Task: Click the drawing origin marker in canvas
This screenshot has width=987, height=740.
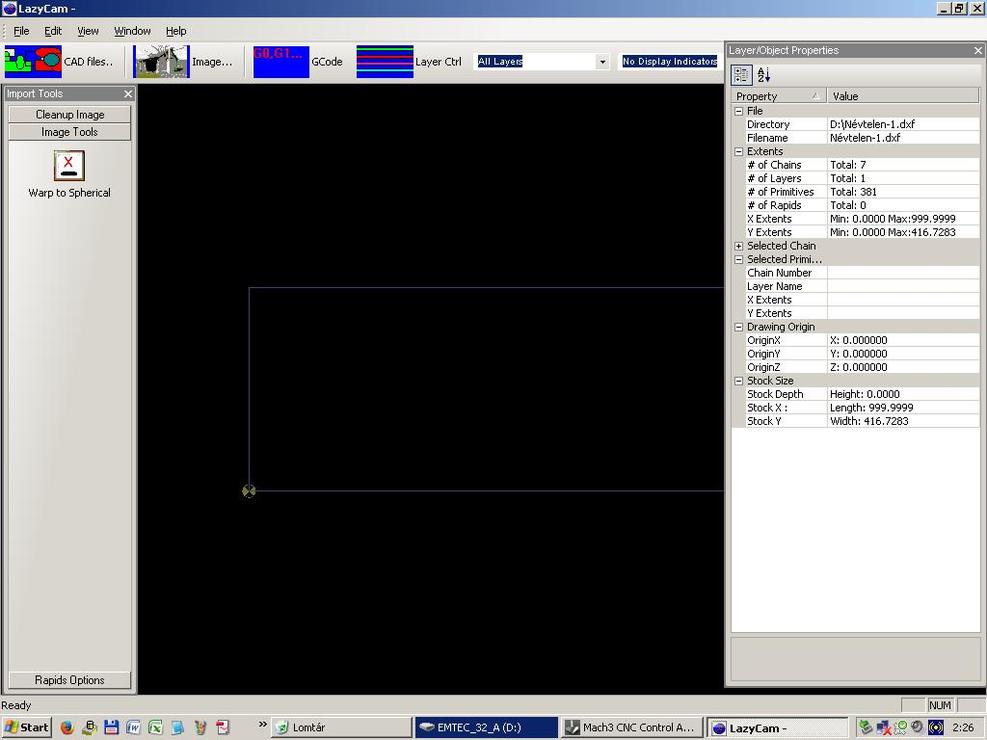Action: 249,491
